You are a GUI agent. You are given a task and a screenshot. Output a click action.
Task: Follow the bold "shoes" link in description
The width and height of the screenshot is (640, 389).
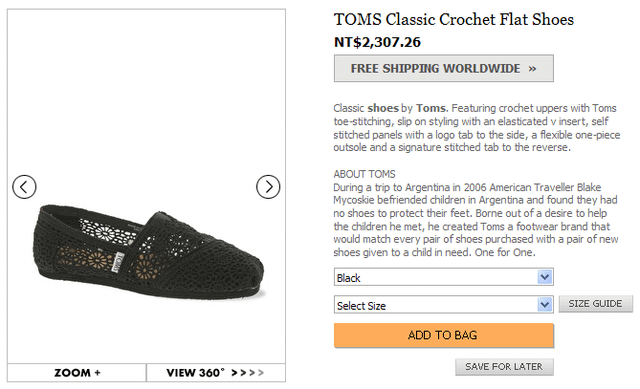point(383,108)
